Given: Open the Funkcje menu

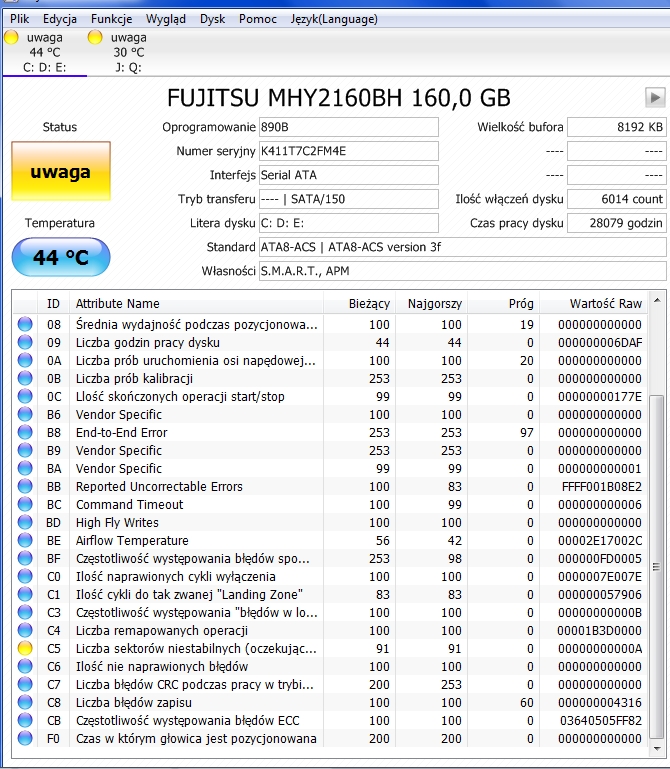Looking at the screenshot, I should click(111, 19).
